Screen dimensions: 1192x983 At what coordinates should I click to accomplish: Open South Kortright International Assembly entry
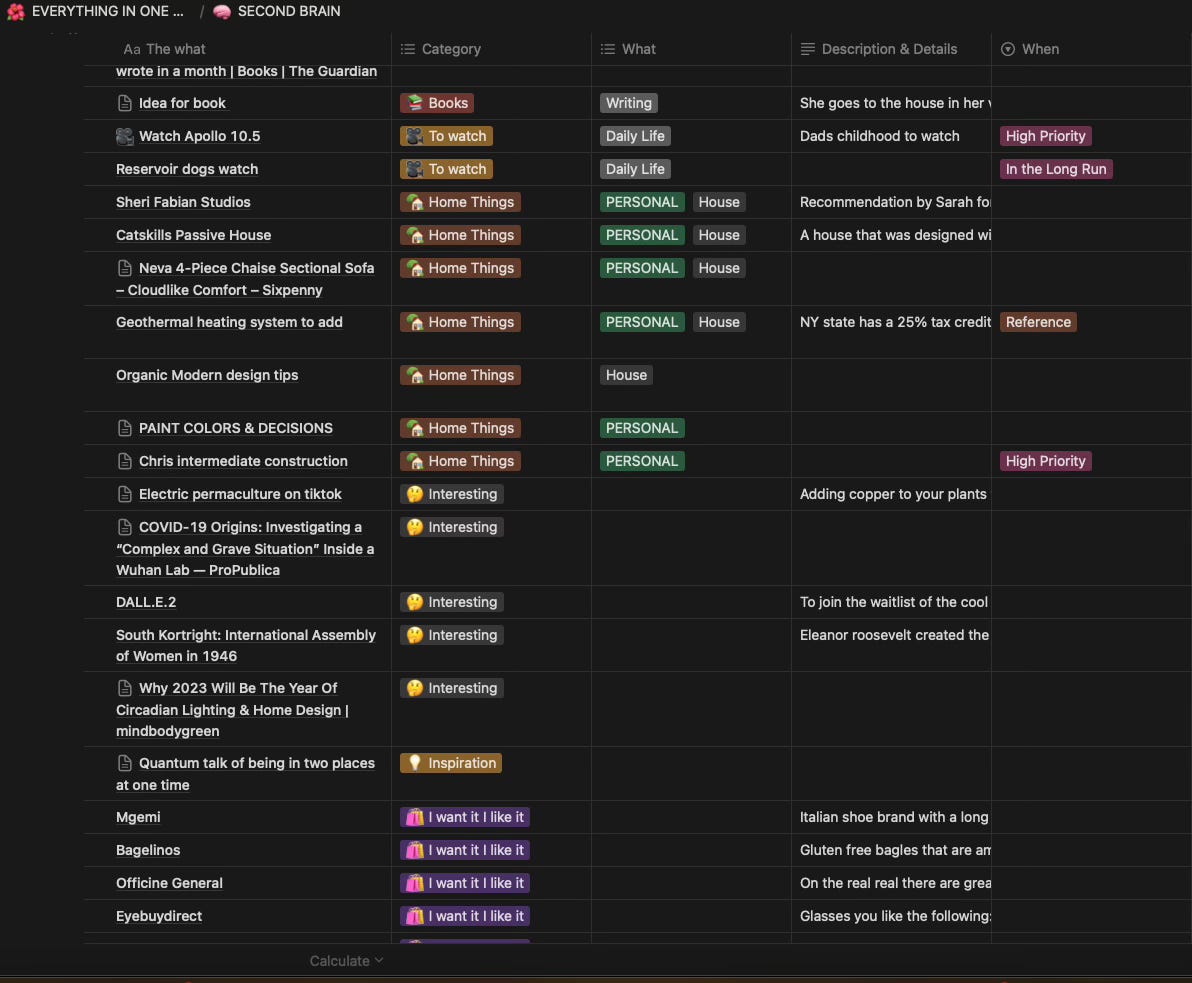246,645
